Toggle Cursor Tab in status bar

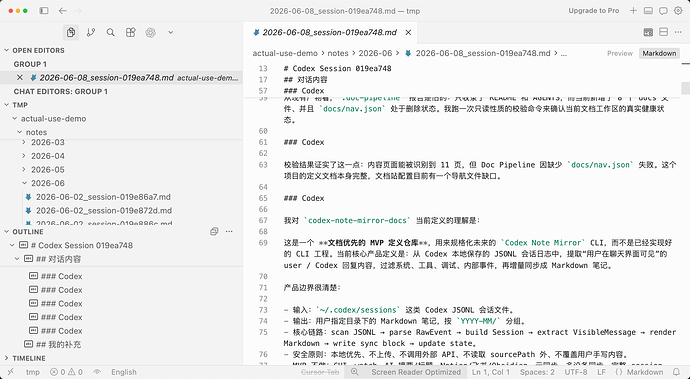(320, 372)
